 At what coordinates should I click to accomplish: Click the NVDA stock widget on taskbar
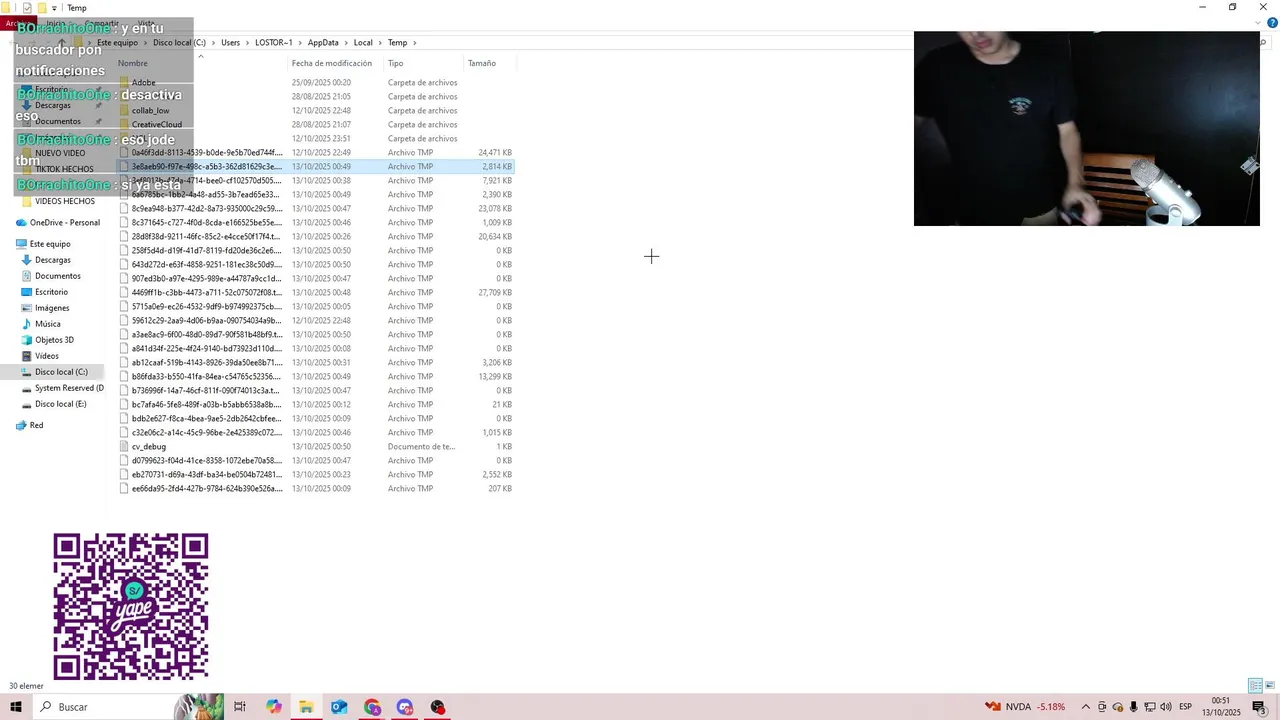1026,707
